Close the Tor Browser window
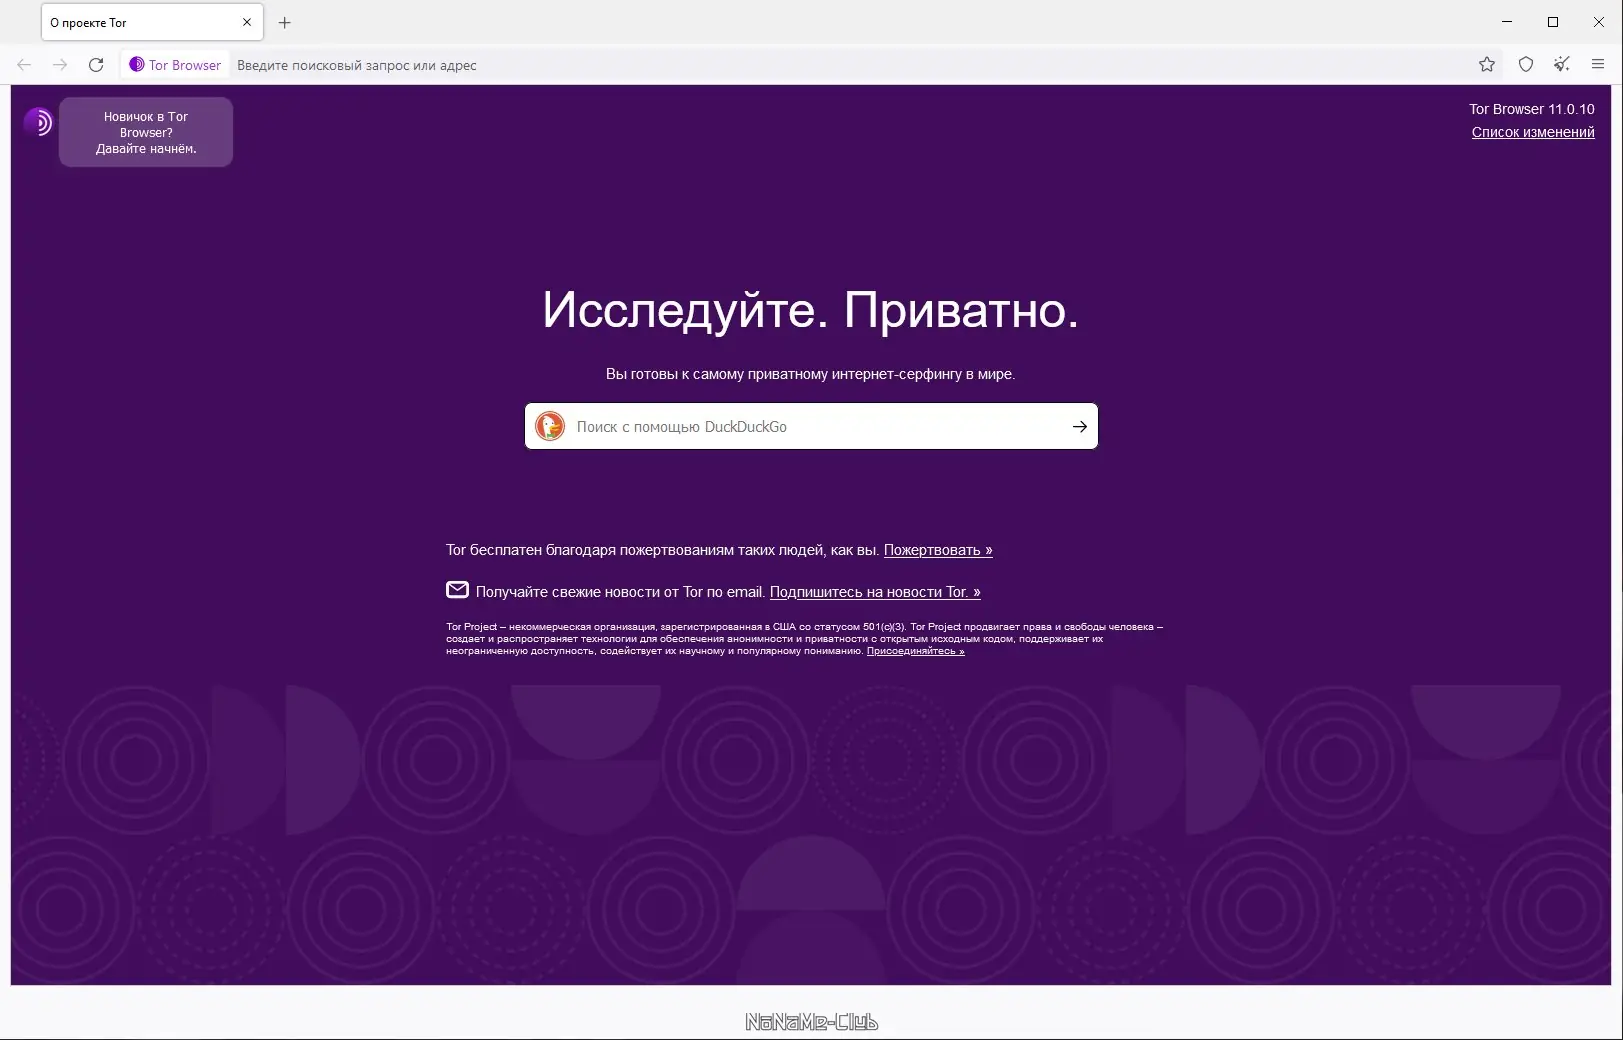This screenshot has width=1623, height=1040. coord(1599,22)
